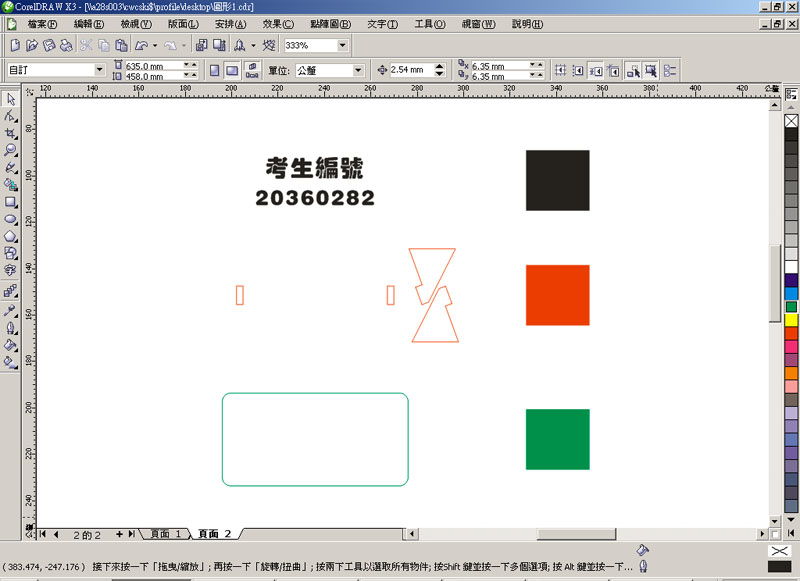
Task: Select the Pick tool in the toolbox
Action: (10, 99)
